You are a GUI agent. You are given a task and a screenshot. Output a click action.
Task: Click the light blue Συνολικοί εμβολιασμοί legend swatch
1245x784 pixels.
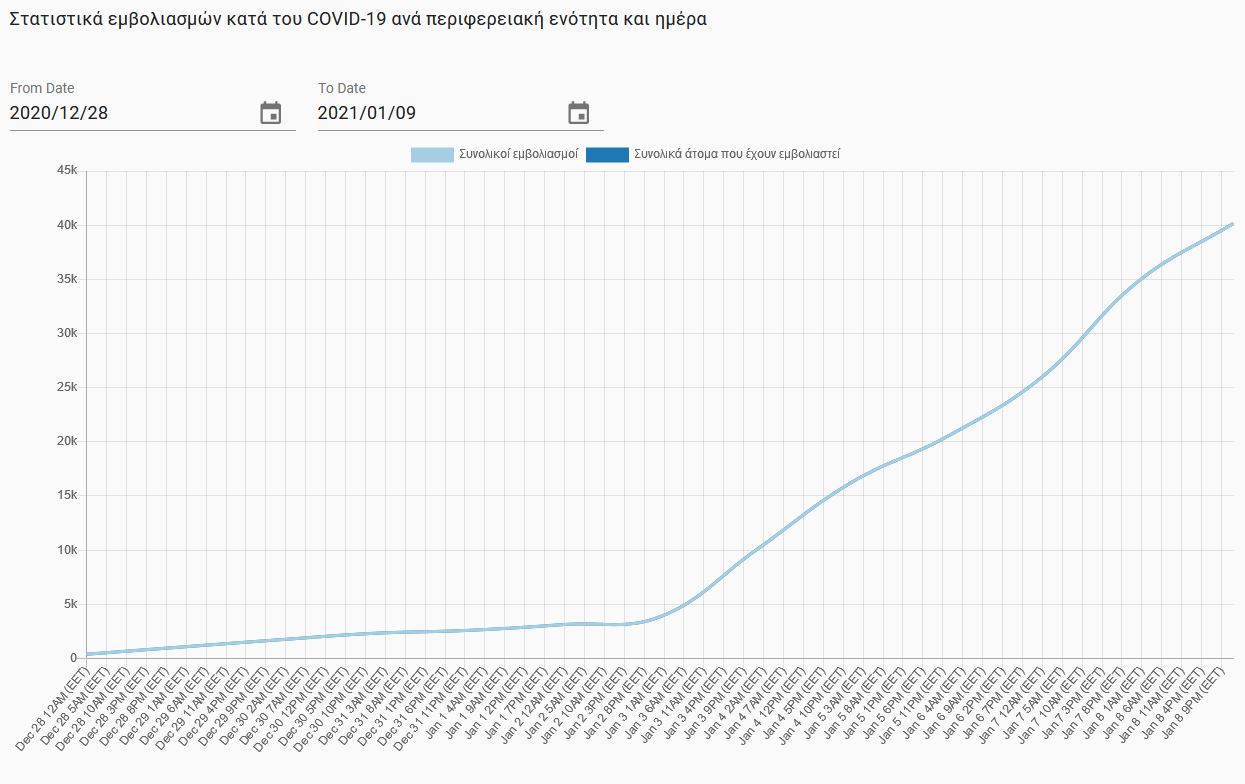tap(432, 155)
